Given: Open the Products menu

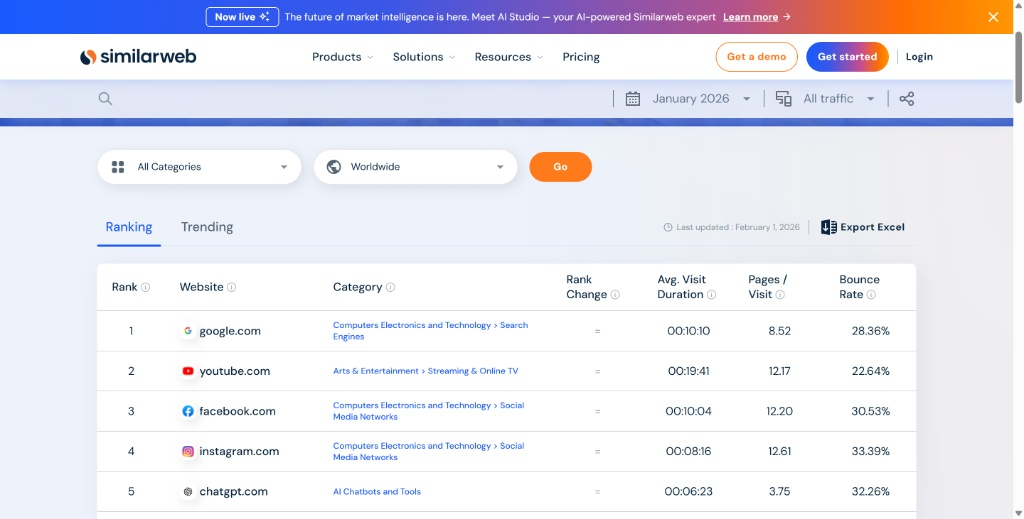Looking at the screenshot, I should pyautogui.click(x=343, y=57).
